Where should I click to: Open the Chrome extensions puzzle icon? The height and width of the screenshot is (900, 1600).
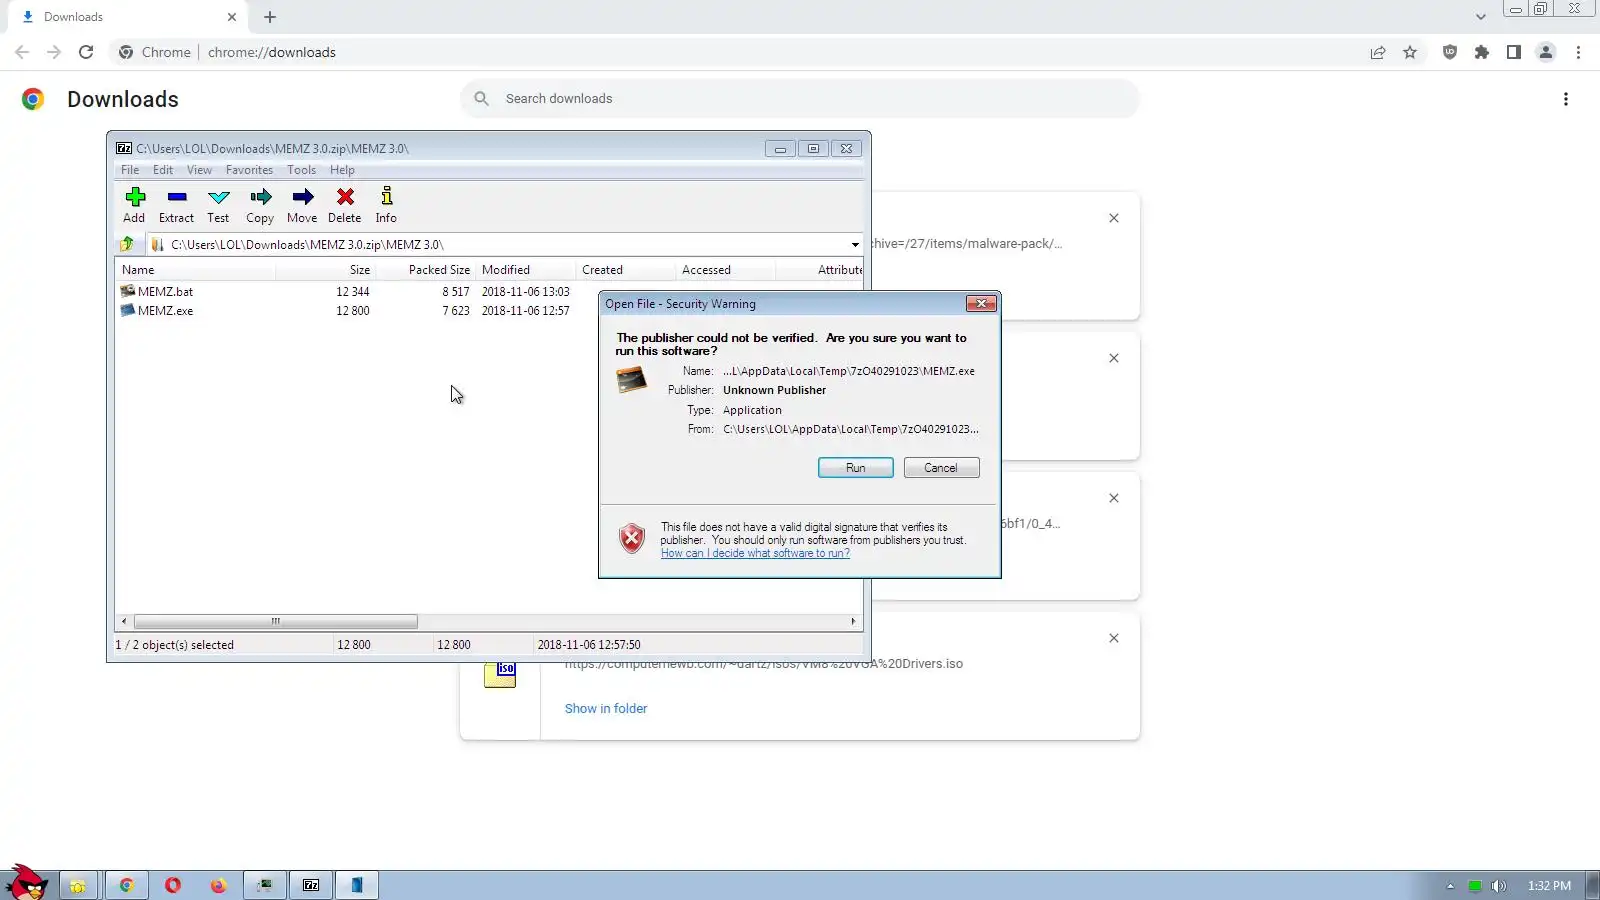[1482, 52]
